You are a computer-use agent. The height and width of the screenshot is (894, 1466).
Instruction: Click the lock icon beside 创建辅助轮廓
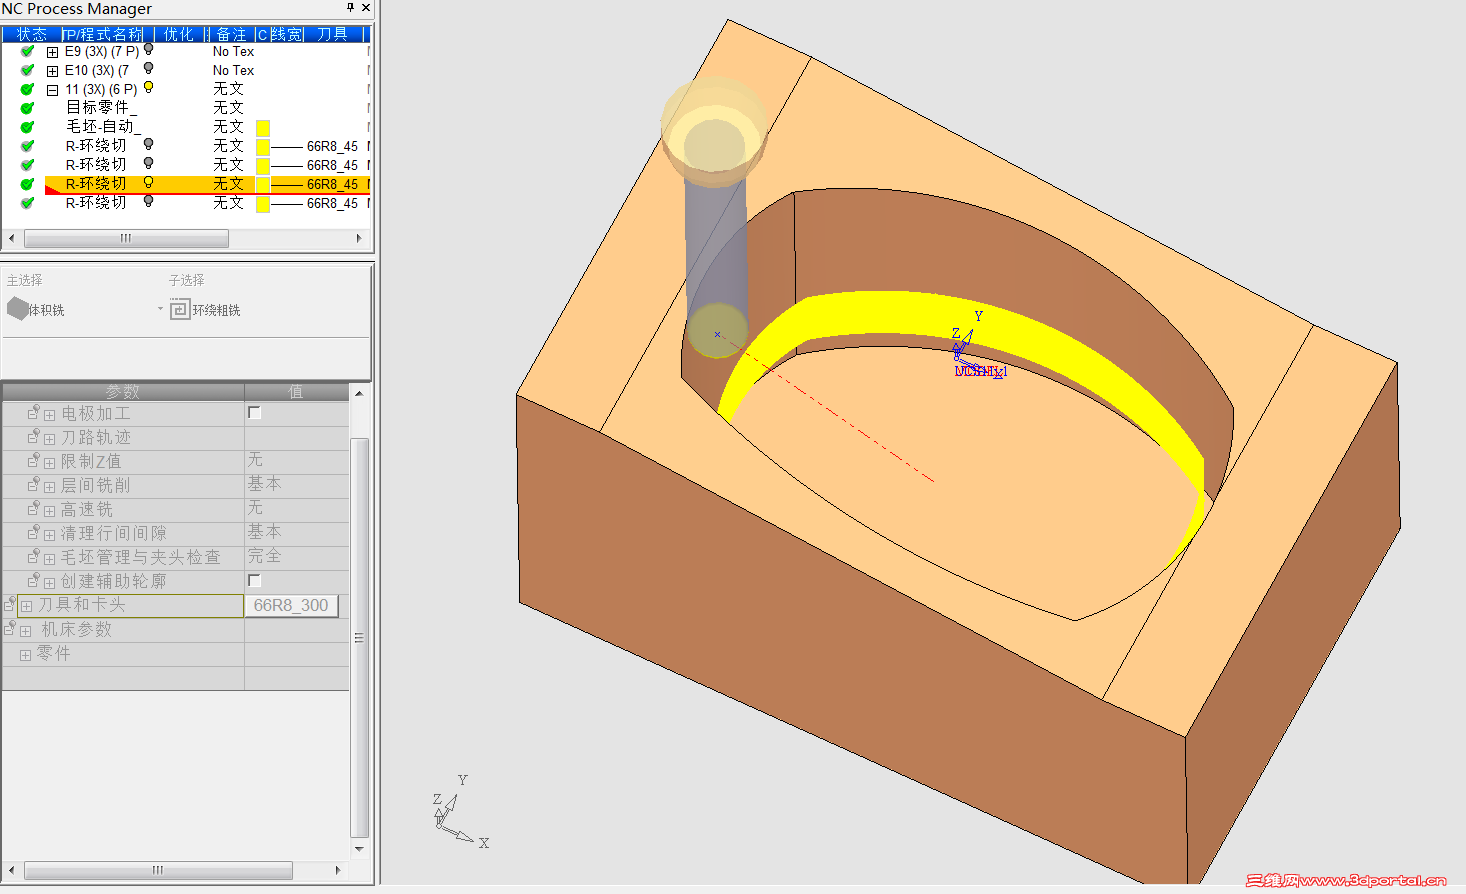click(34, 580)
